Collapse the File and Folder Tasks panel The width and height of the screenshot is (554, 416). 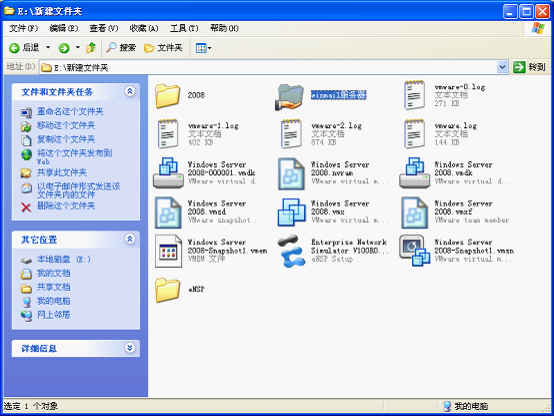(x=130, y=92)
